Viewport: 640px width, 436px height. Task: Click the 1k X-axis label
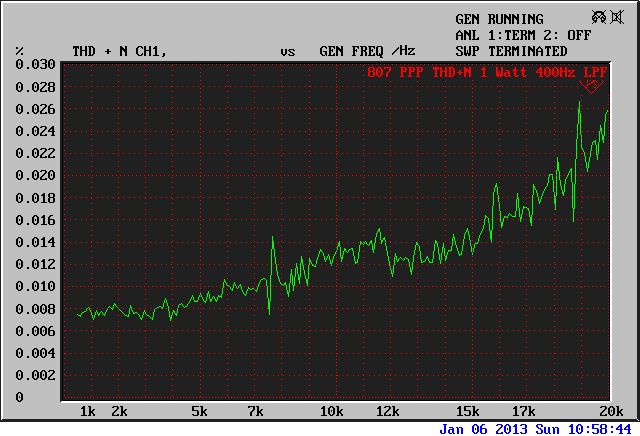(87, 411)
